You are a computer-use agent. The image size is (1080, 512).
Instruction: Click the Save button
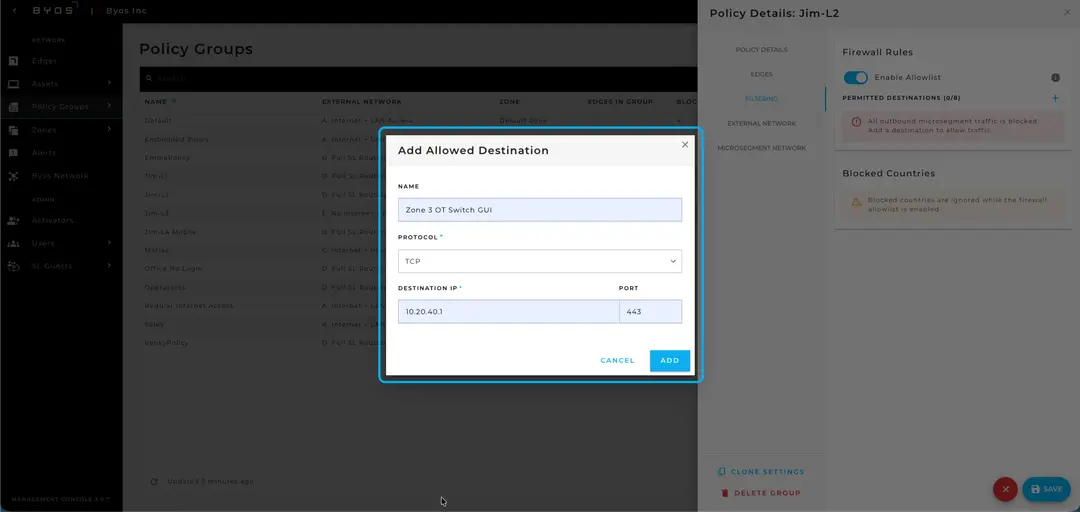1046,489
